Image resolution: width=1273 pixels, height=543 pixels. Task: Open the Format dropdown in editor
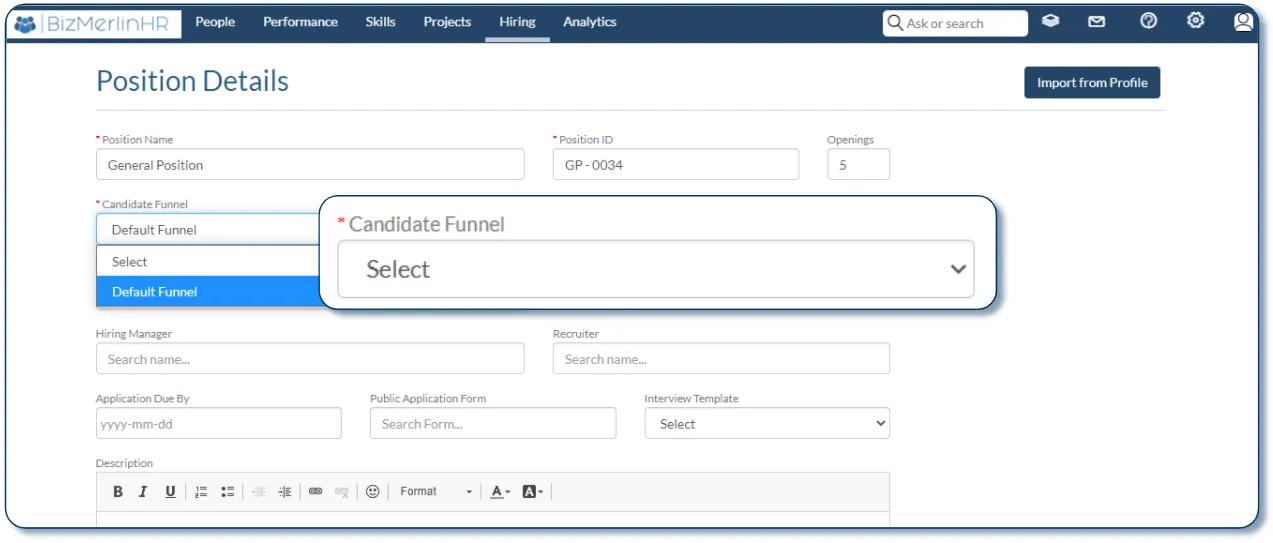click(436, 491)
